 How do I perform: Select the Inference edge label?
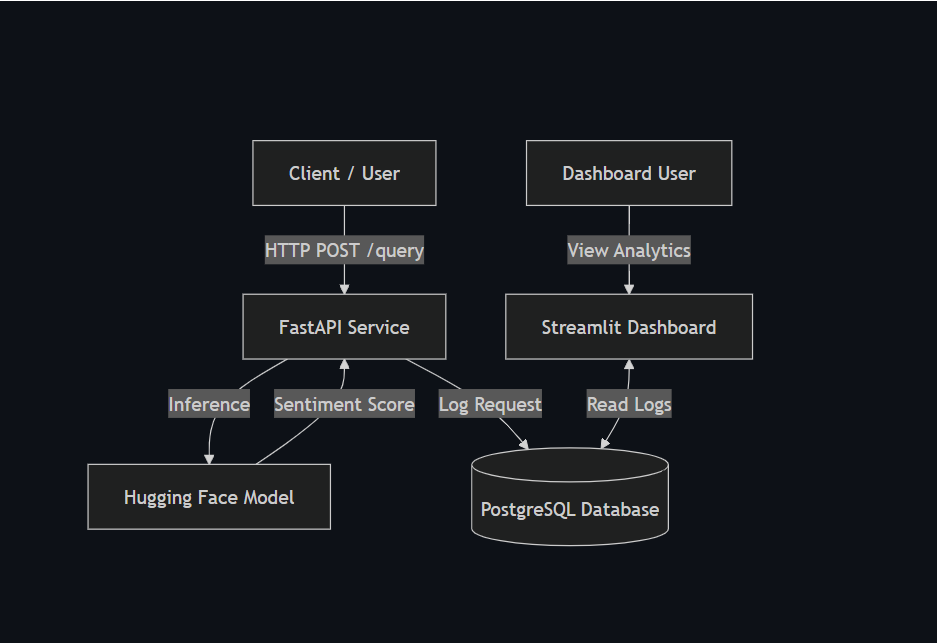(x=209, y=404)
